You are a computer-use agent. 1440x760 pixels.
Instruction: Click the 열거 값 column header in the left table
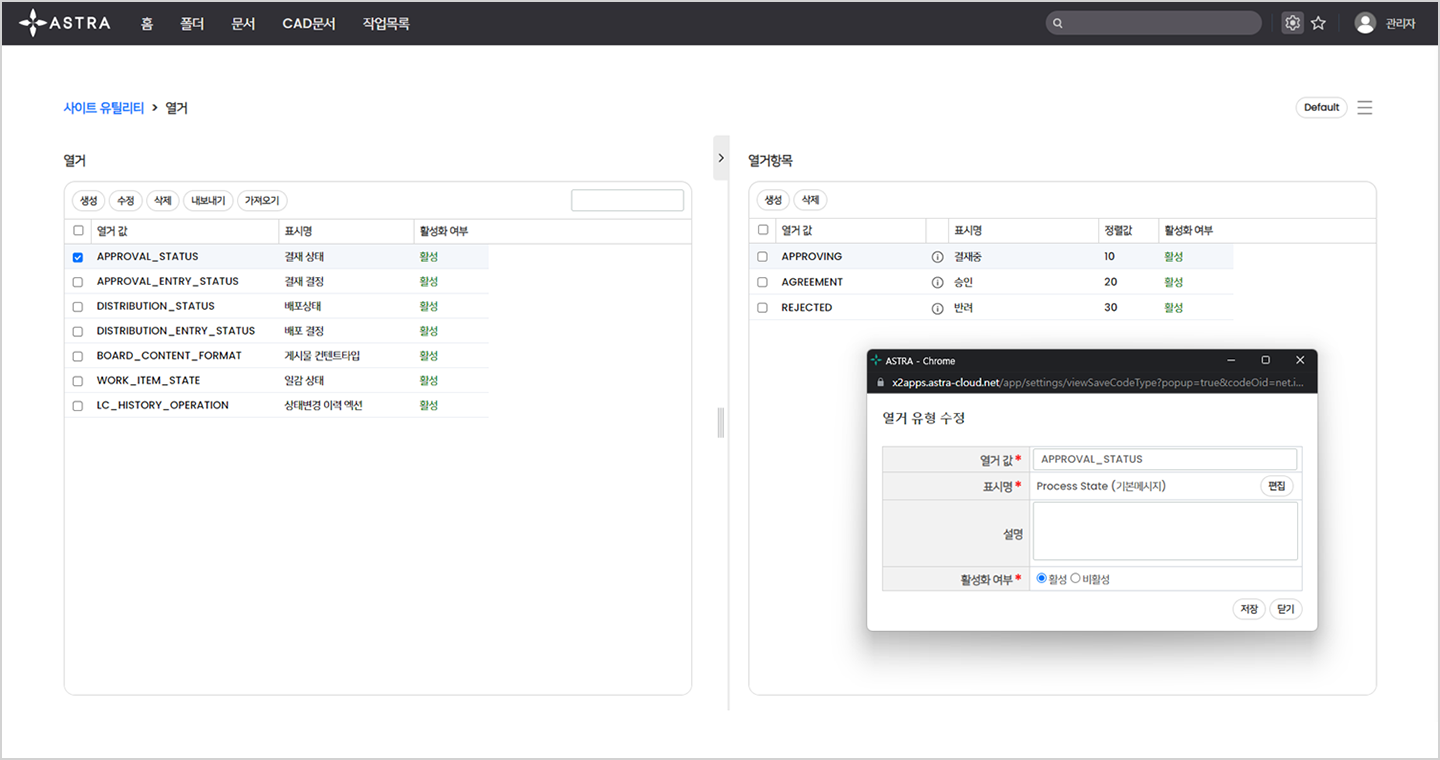(x=185, y=231)
